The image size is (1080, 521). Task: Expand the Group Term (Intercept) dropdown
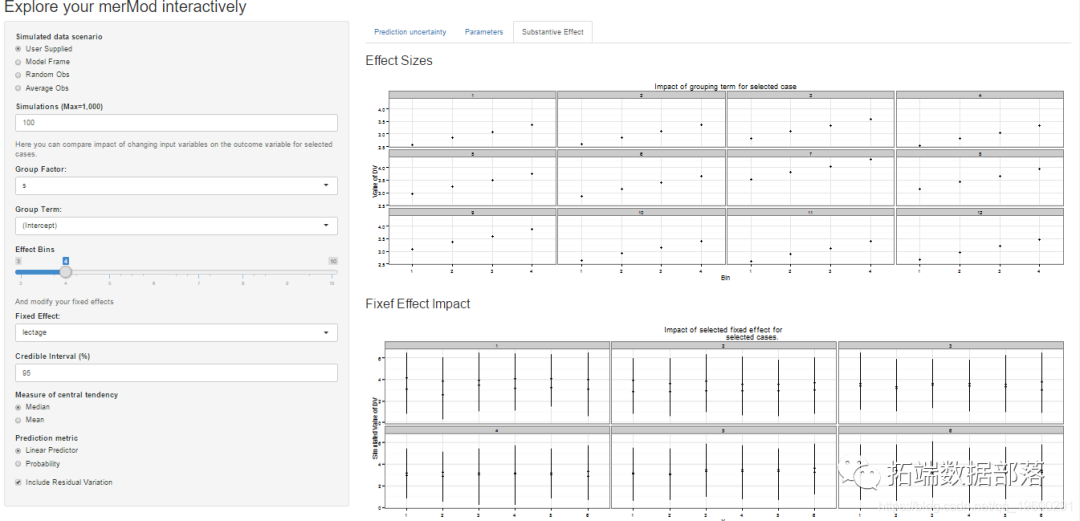pyautogui.click(x=176, y=226)
